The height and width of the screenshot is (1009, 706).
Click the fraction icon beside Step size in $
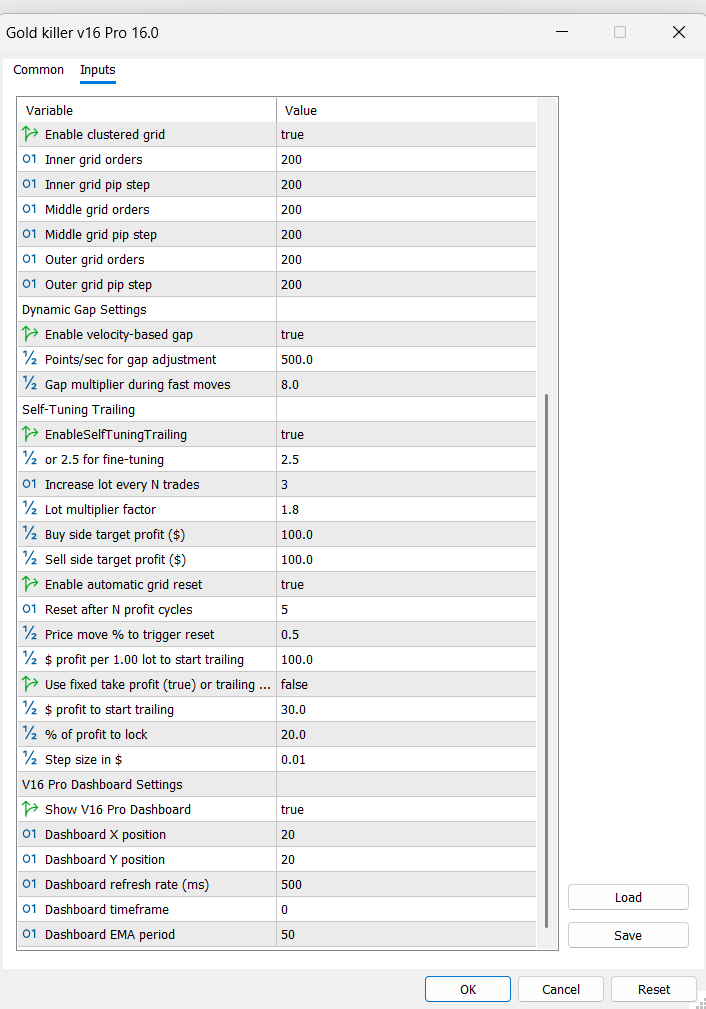point(30,759)
